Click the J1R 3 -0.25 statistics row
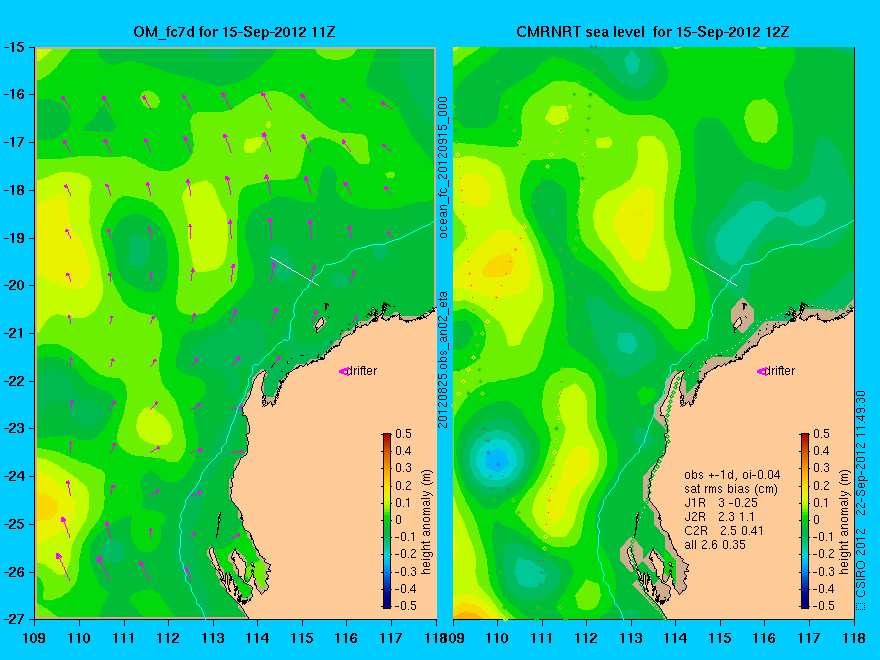Image resolution: width=880 pixels, height=660 pixels. pyautogui.click(x=721, y=502)
